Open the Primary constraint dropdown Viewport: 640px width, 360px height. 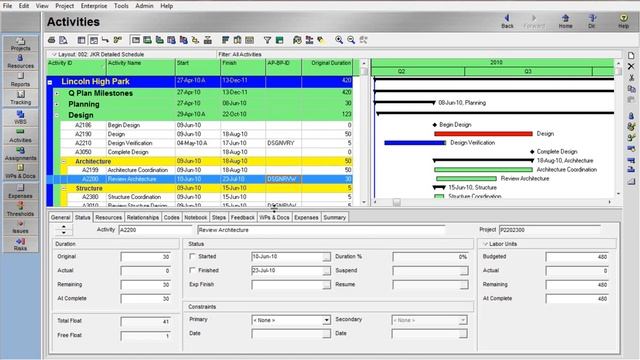pyautogui.click(x=326, y=320)
